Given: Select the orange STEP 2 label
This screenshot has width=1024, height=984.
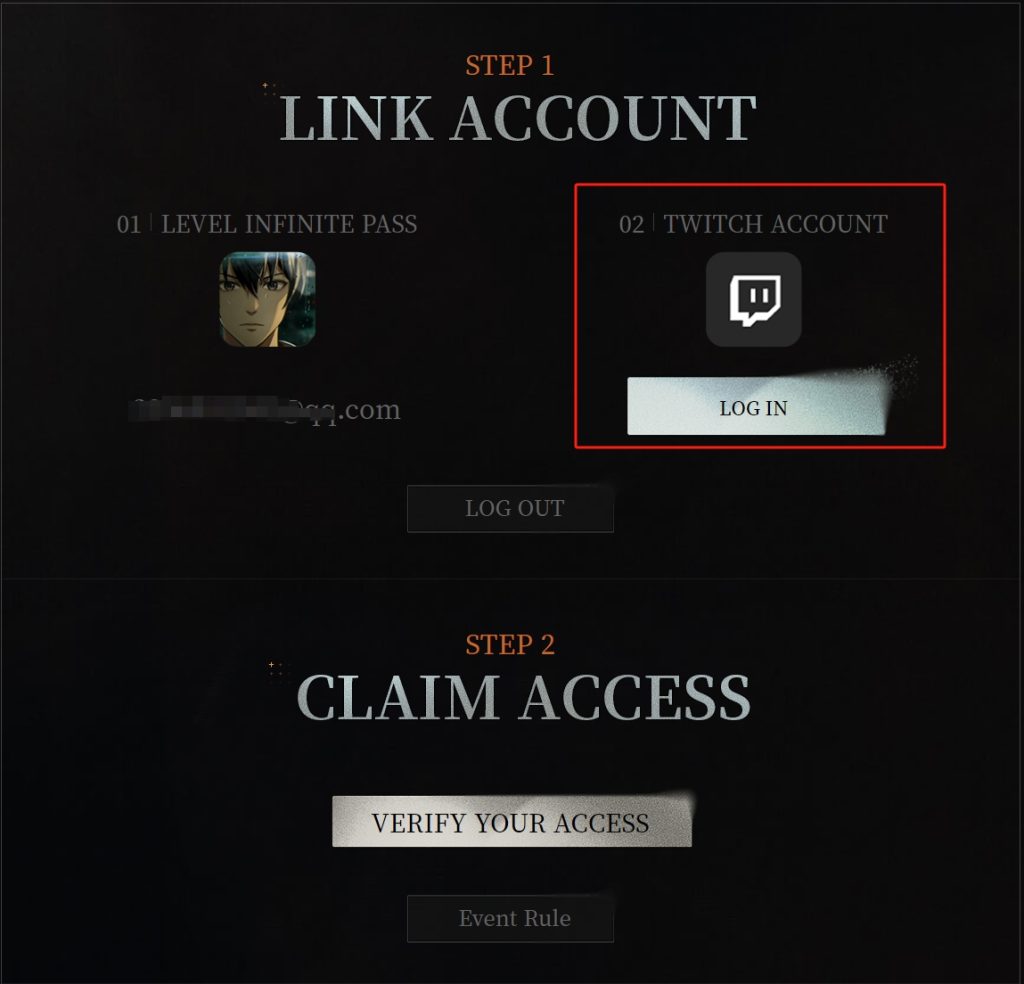Looking at the screenshot, I should [510, 644].
